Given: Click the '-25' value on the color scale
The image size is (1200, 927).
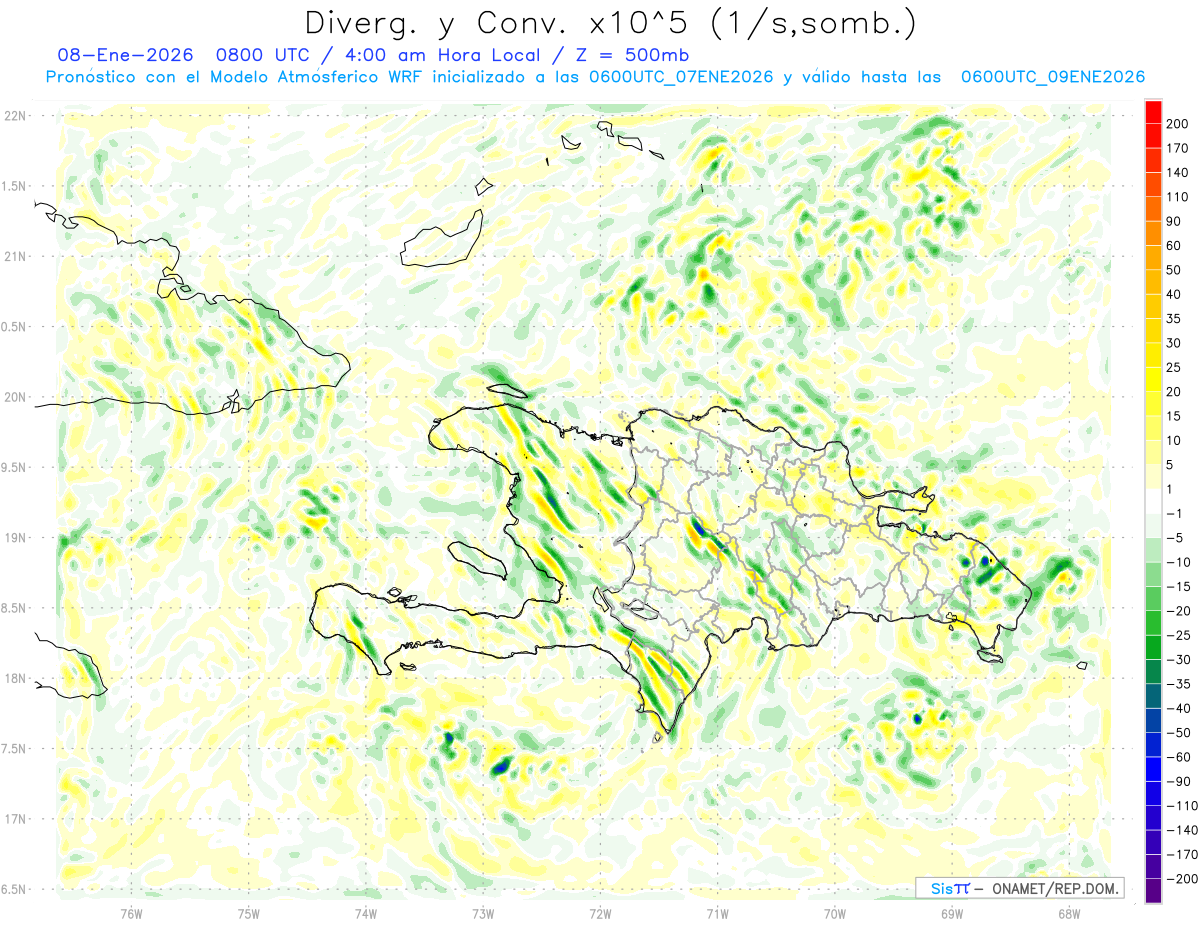Looking at the screenshot, I should (1180, 635).
